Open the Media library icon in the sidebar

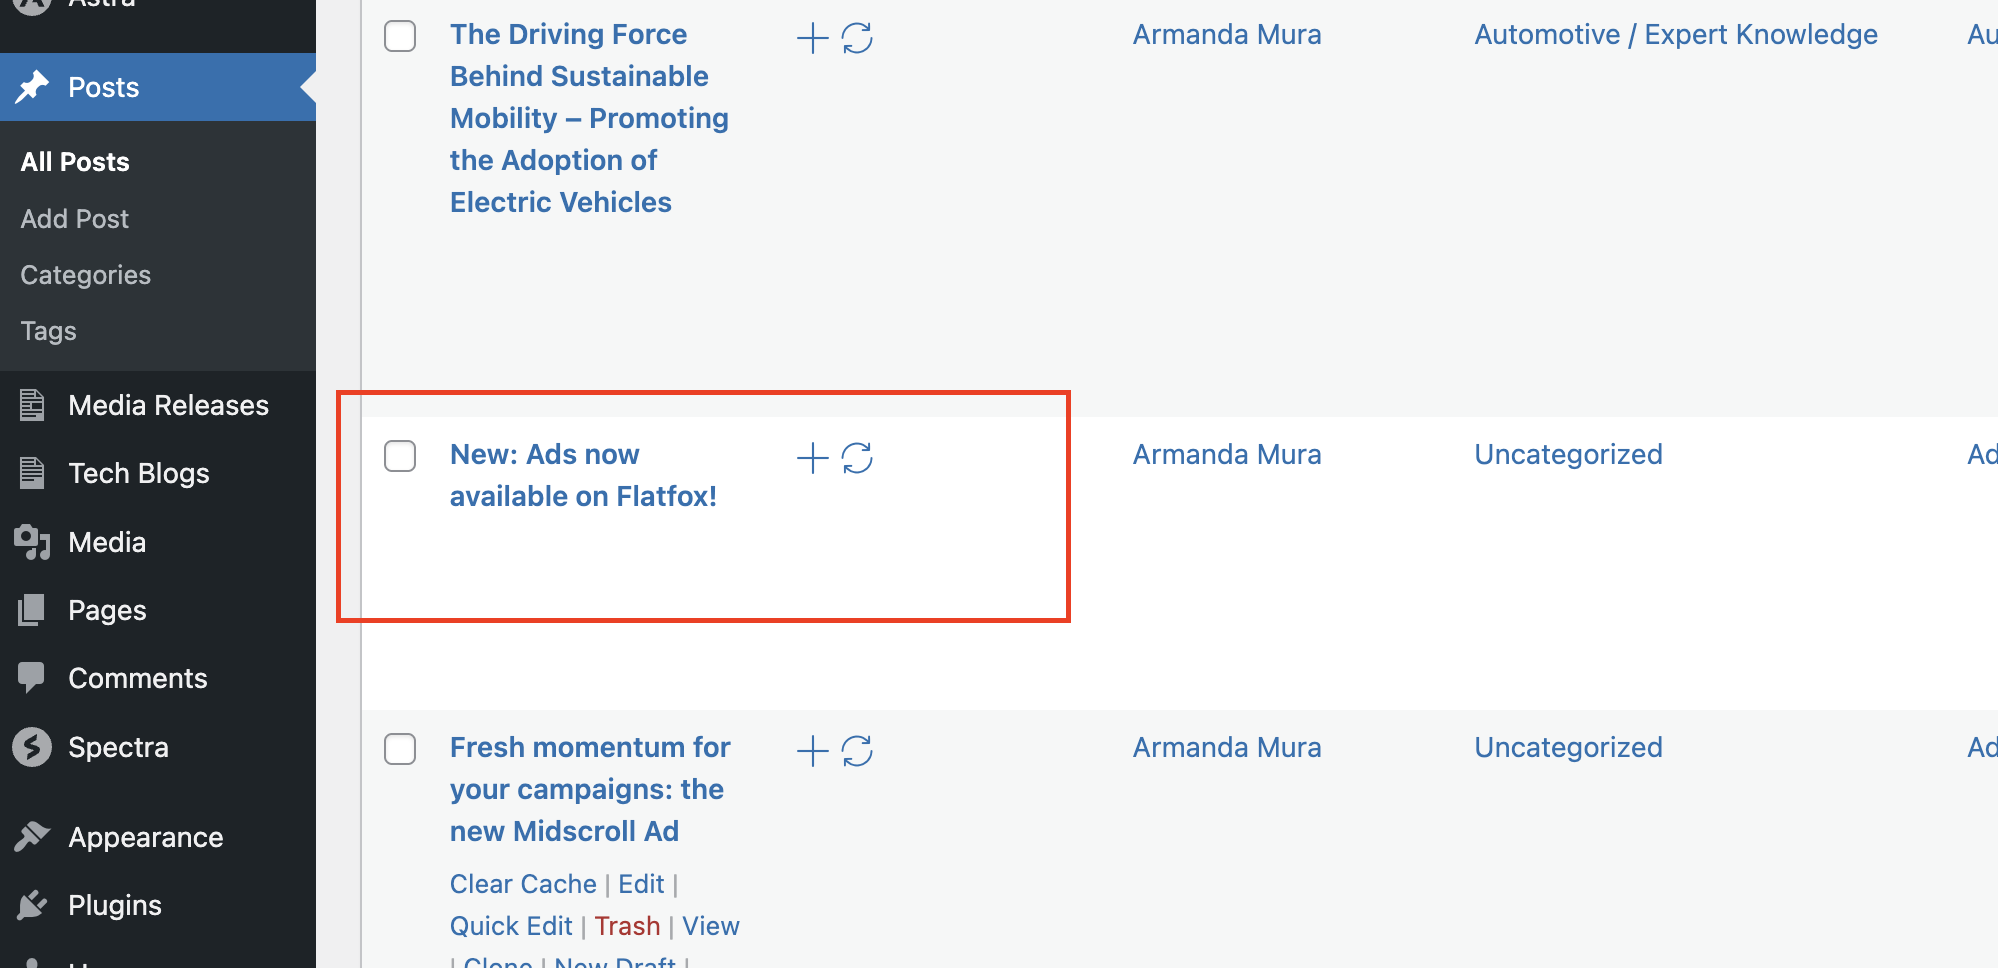pos(32,542)
